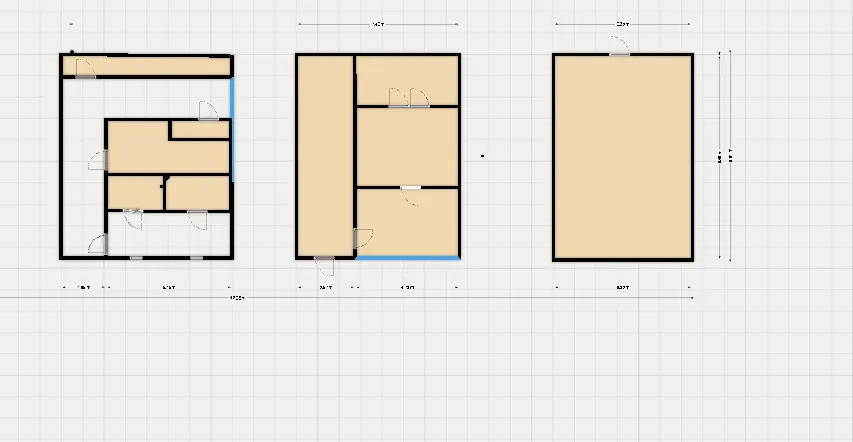This screenshot has height=442, width=853.
Task: Click the door above the inner block near the blue wall
Action: (207, 111)
